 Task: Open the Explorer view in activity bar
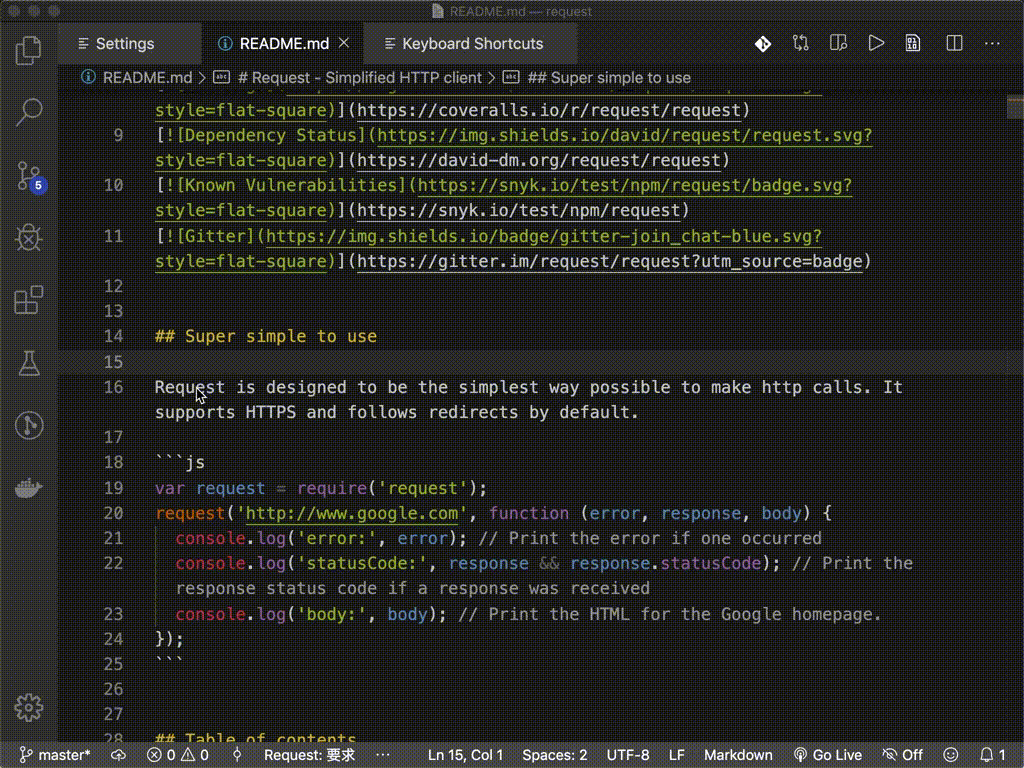[x=28, y=50]
